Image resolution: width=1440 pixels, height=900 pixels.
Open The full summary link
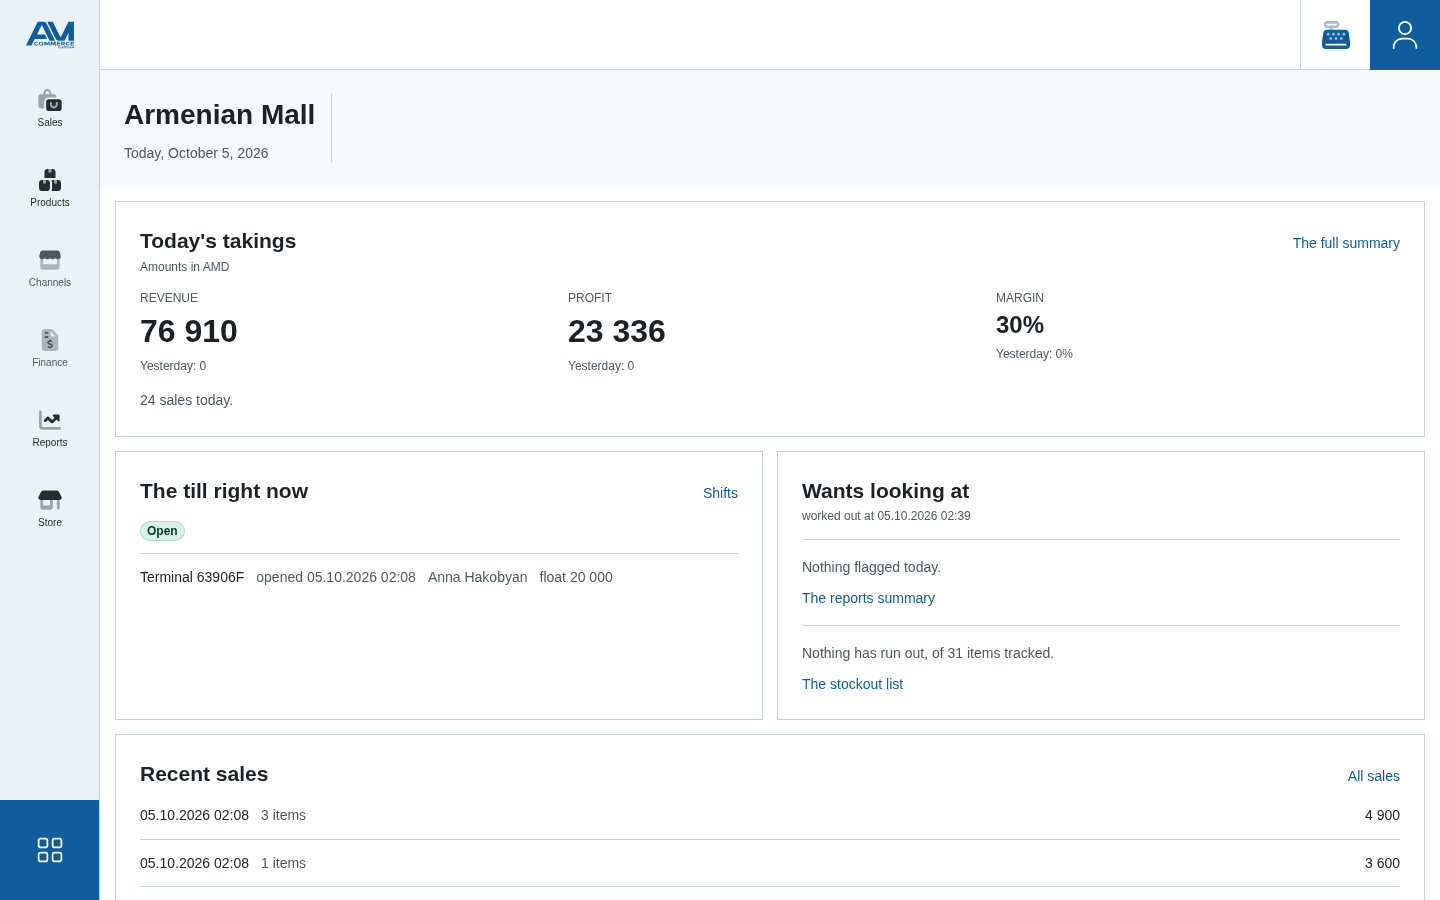[1346, 243]
